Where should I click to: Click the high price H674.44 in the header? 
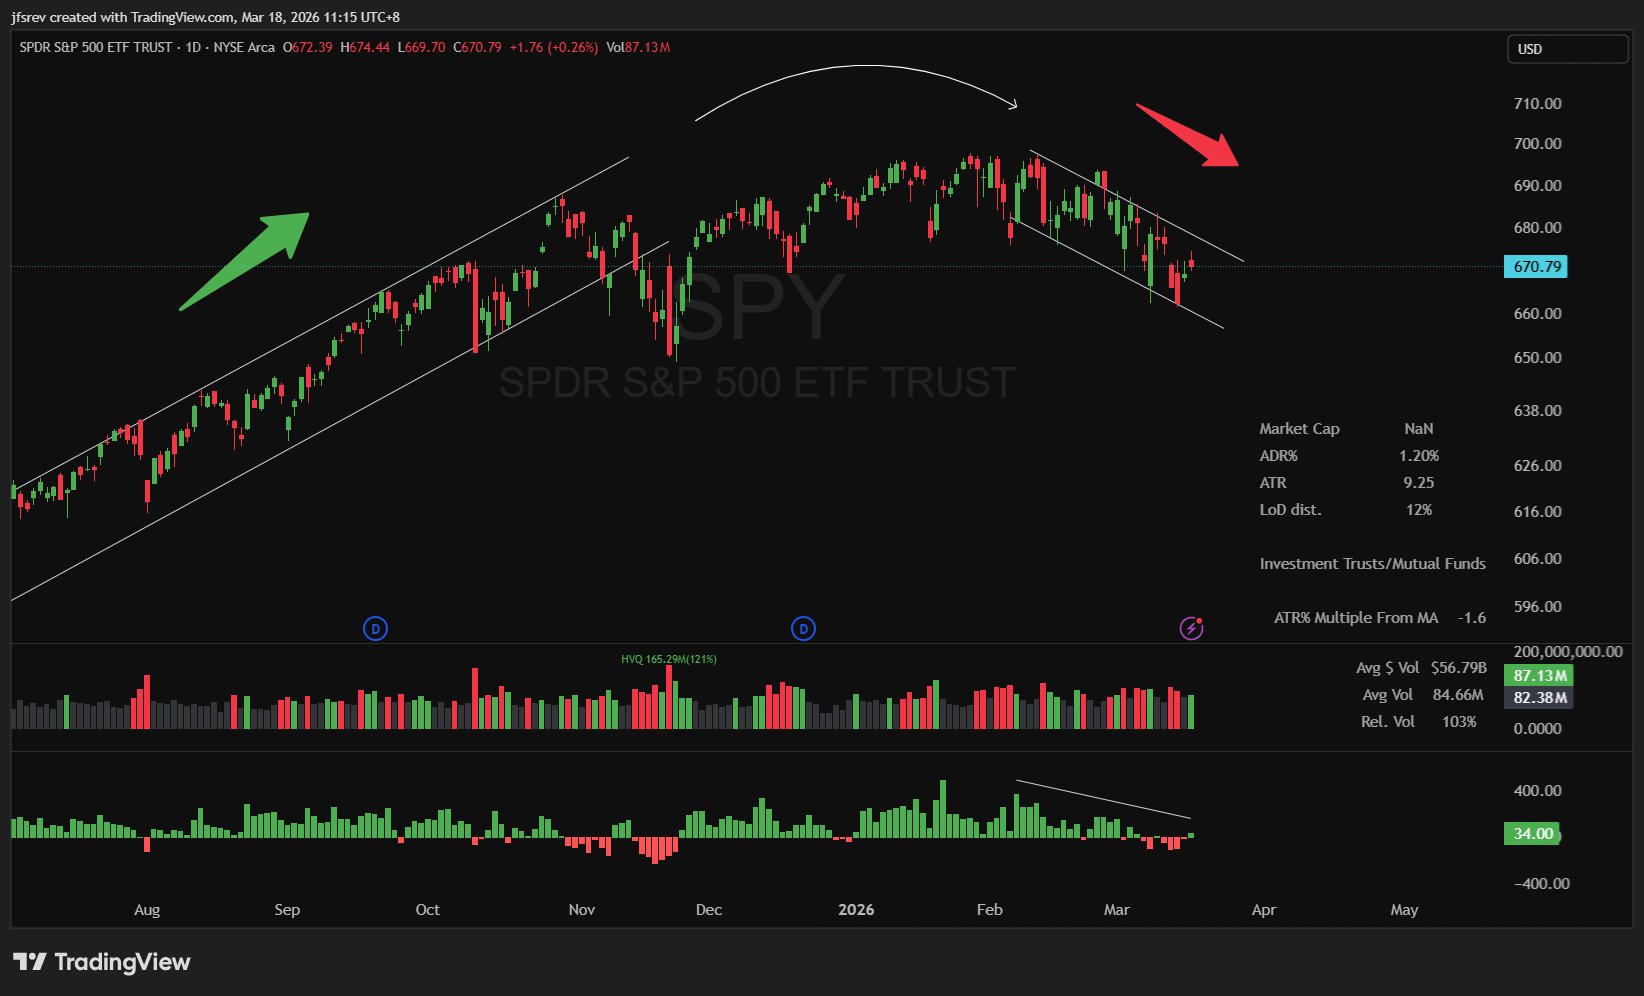point(365,47)
